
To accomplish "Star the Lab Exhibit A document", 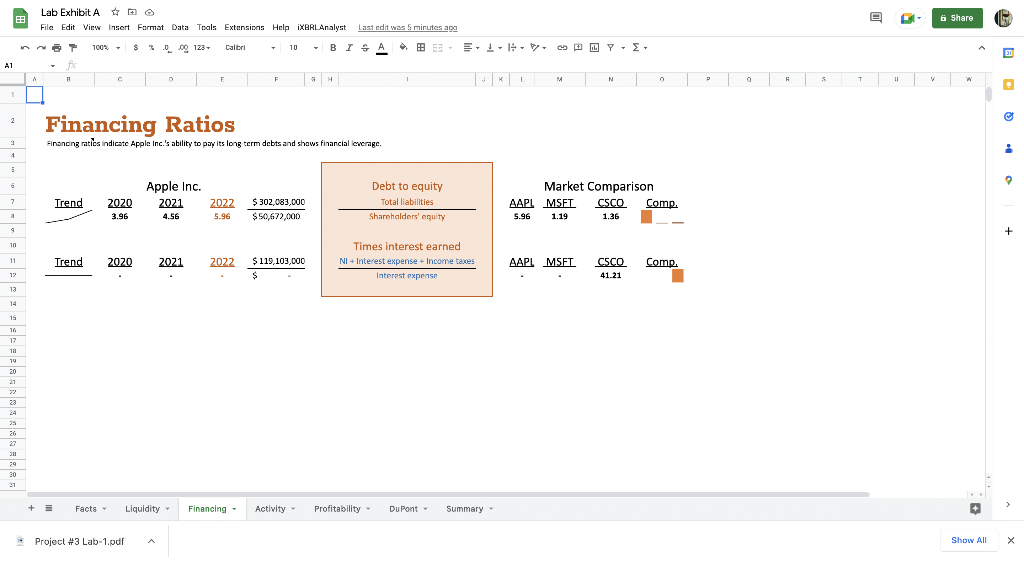I will [x=115, y=12].
